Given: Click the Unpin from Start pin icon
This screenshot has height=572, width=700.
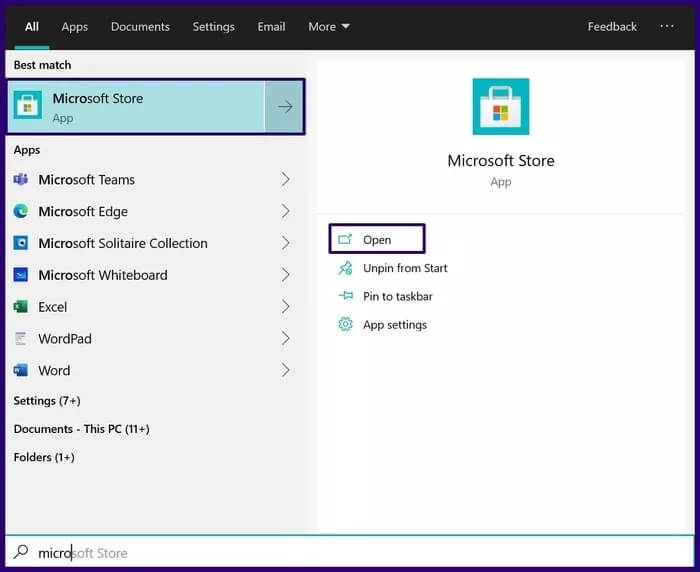Looking at the screenshot, I should click(x=345, y=268).
